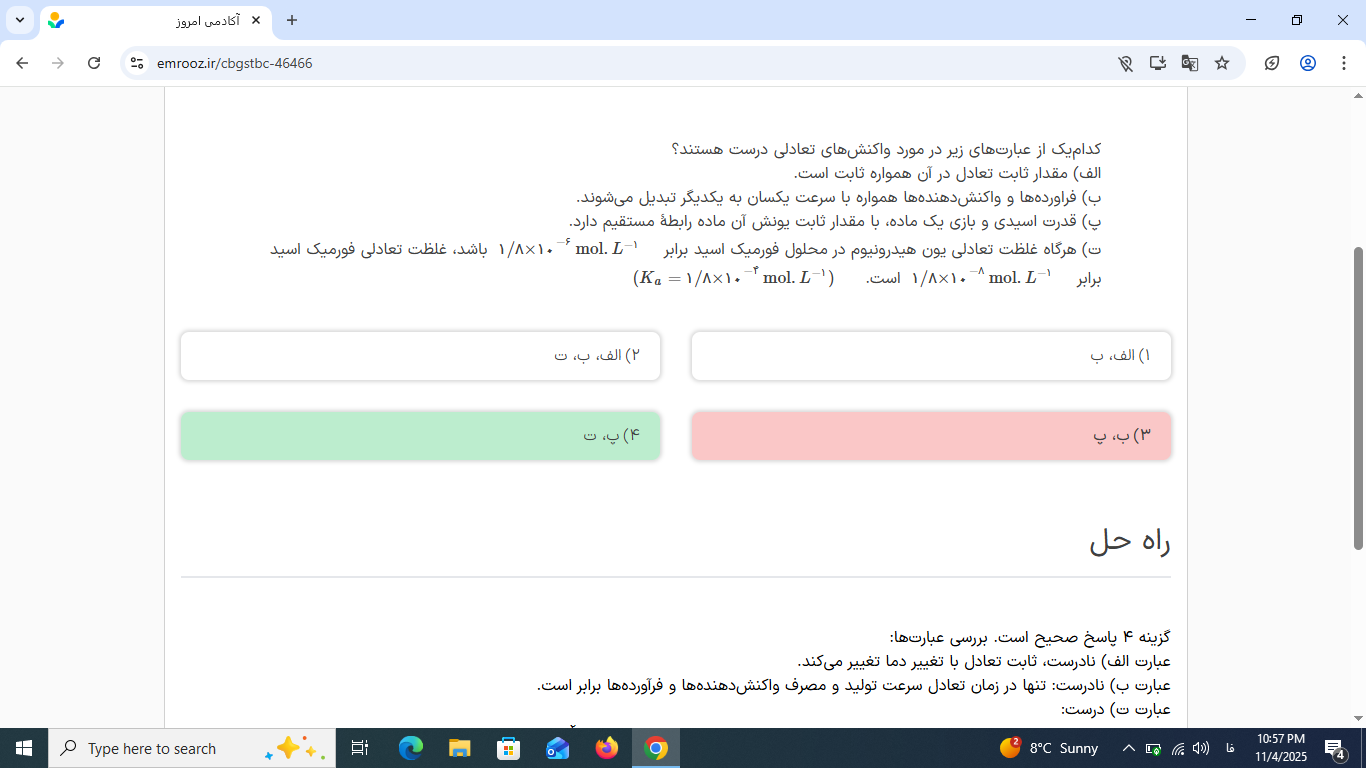The height and width of the screenshot is (768, 1366).
Task: Open the Google Translate page icon
Action: coord(1189,63)
